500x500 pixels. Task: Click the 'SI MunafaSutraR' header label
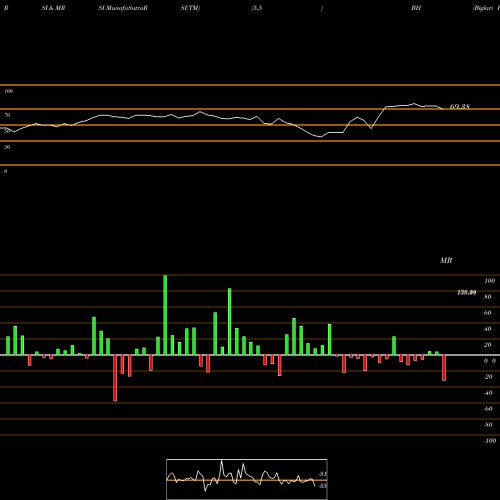(x=123, y=8)
